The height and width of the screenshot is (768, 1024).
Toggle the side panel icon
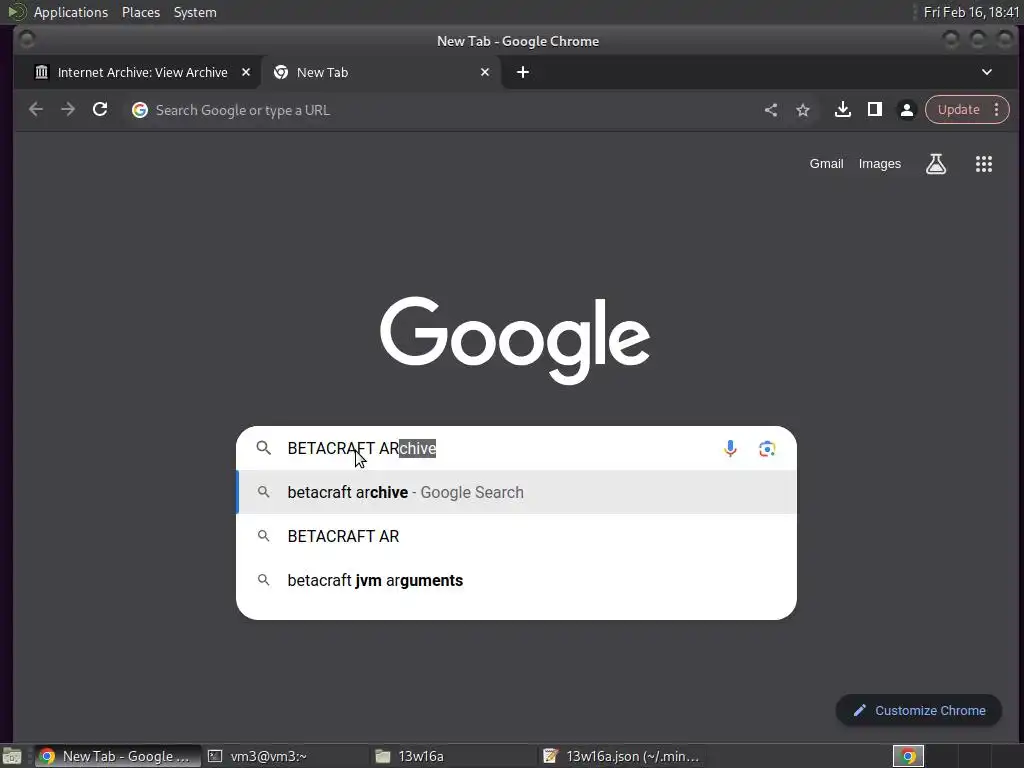point(874,110)
